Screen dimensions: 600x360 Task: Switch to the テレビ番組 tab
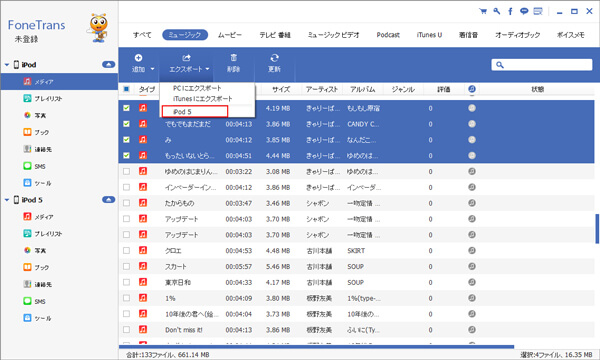[x=275, y=35]
